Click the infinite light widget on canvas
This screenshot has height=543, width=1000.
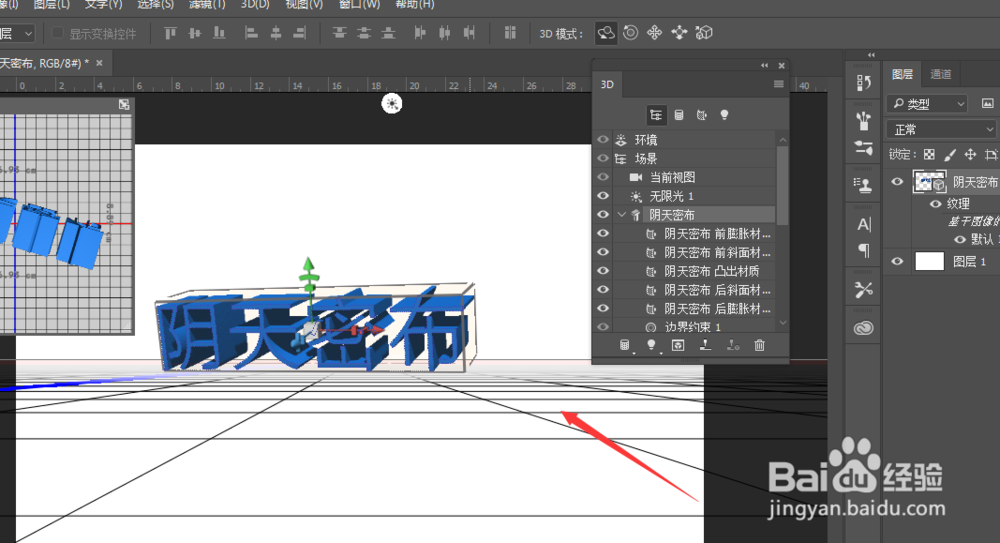click(x=392, y=103)
